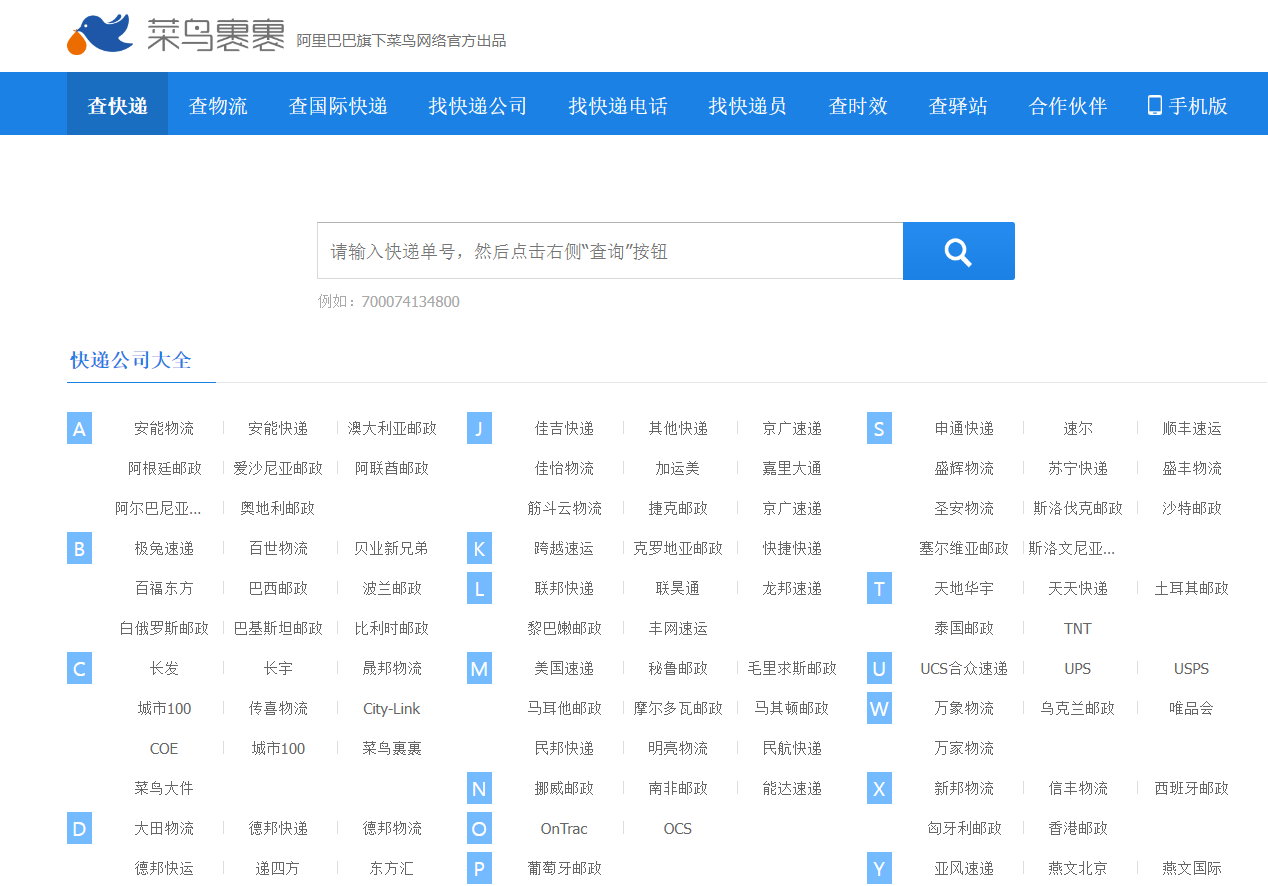Image resolution: width=1268 pixels, height=886 pixels.
Task: Go to 找快递公司 nav tab
Action: (478, 105)
